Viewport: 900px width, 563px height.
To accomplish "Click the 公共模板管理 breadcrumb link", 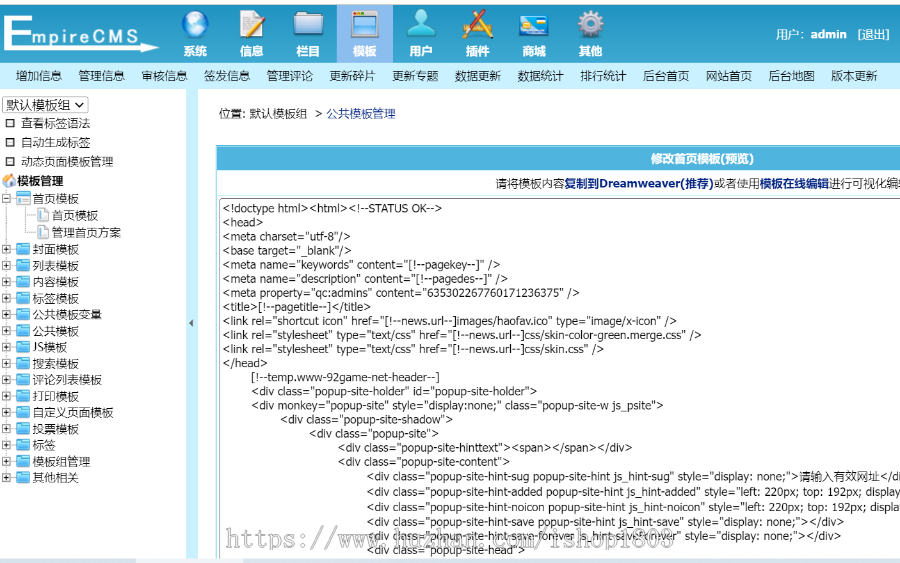I will (x=360, y=114).
